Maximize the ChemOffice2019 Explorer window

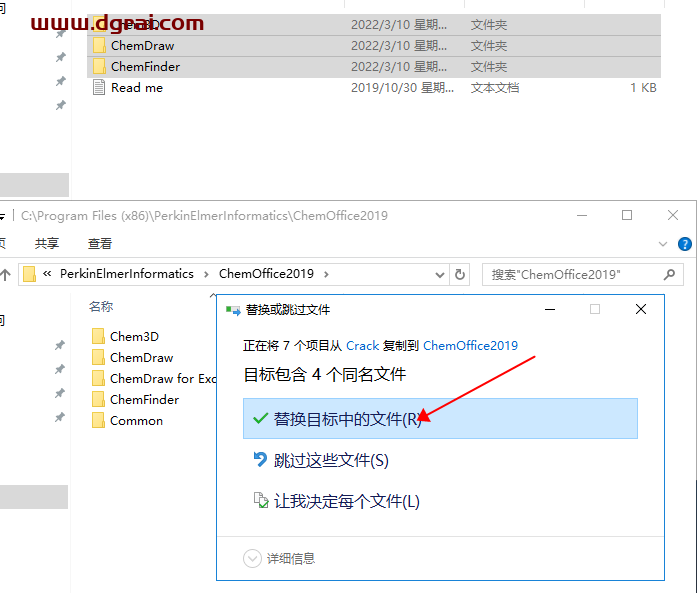tap(627, 215)
